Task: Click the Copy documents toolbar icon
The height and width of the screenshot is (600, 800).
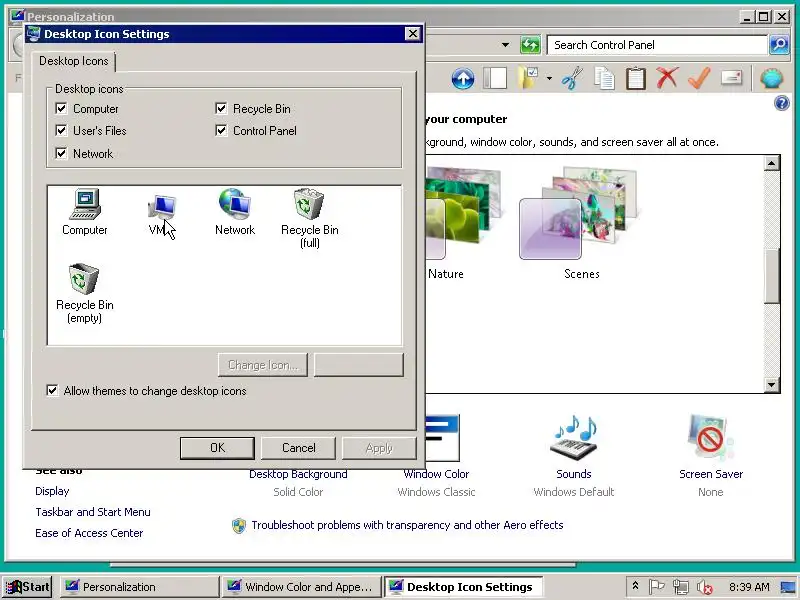Action: coord(604,79)
